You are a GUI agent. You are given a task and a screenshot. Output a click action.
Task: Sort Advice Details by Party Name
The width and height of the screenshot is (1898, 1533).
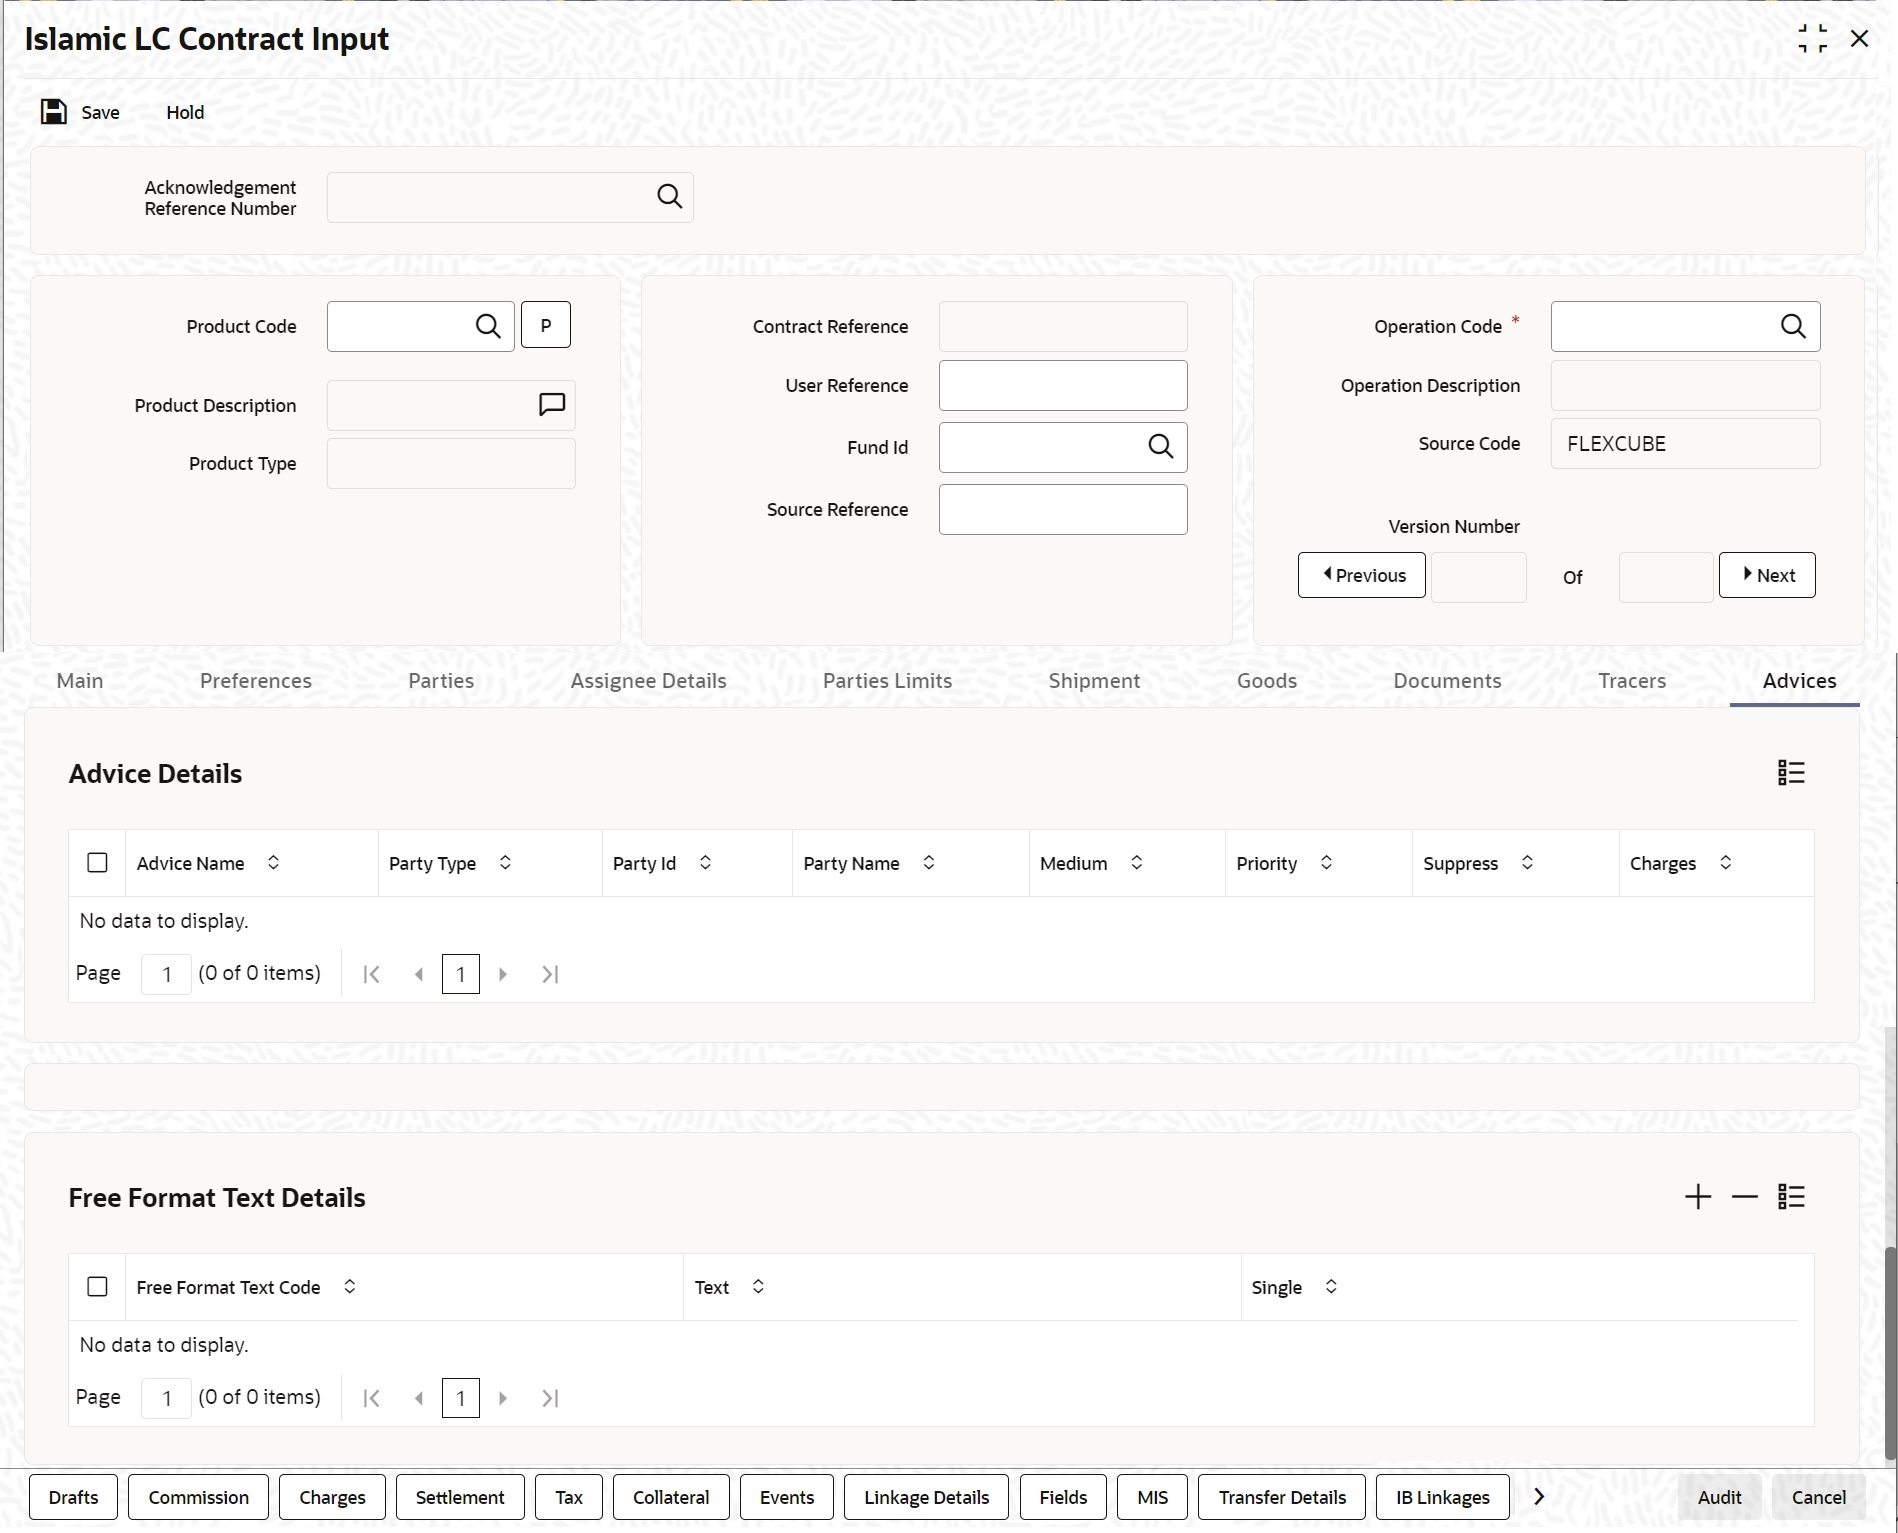929,863
